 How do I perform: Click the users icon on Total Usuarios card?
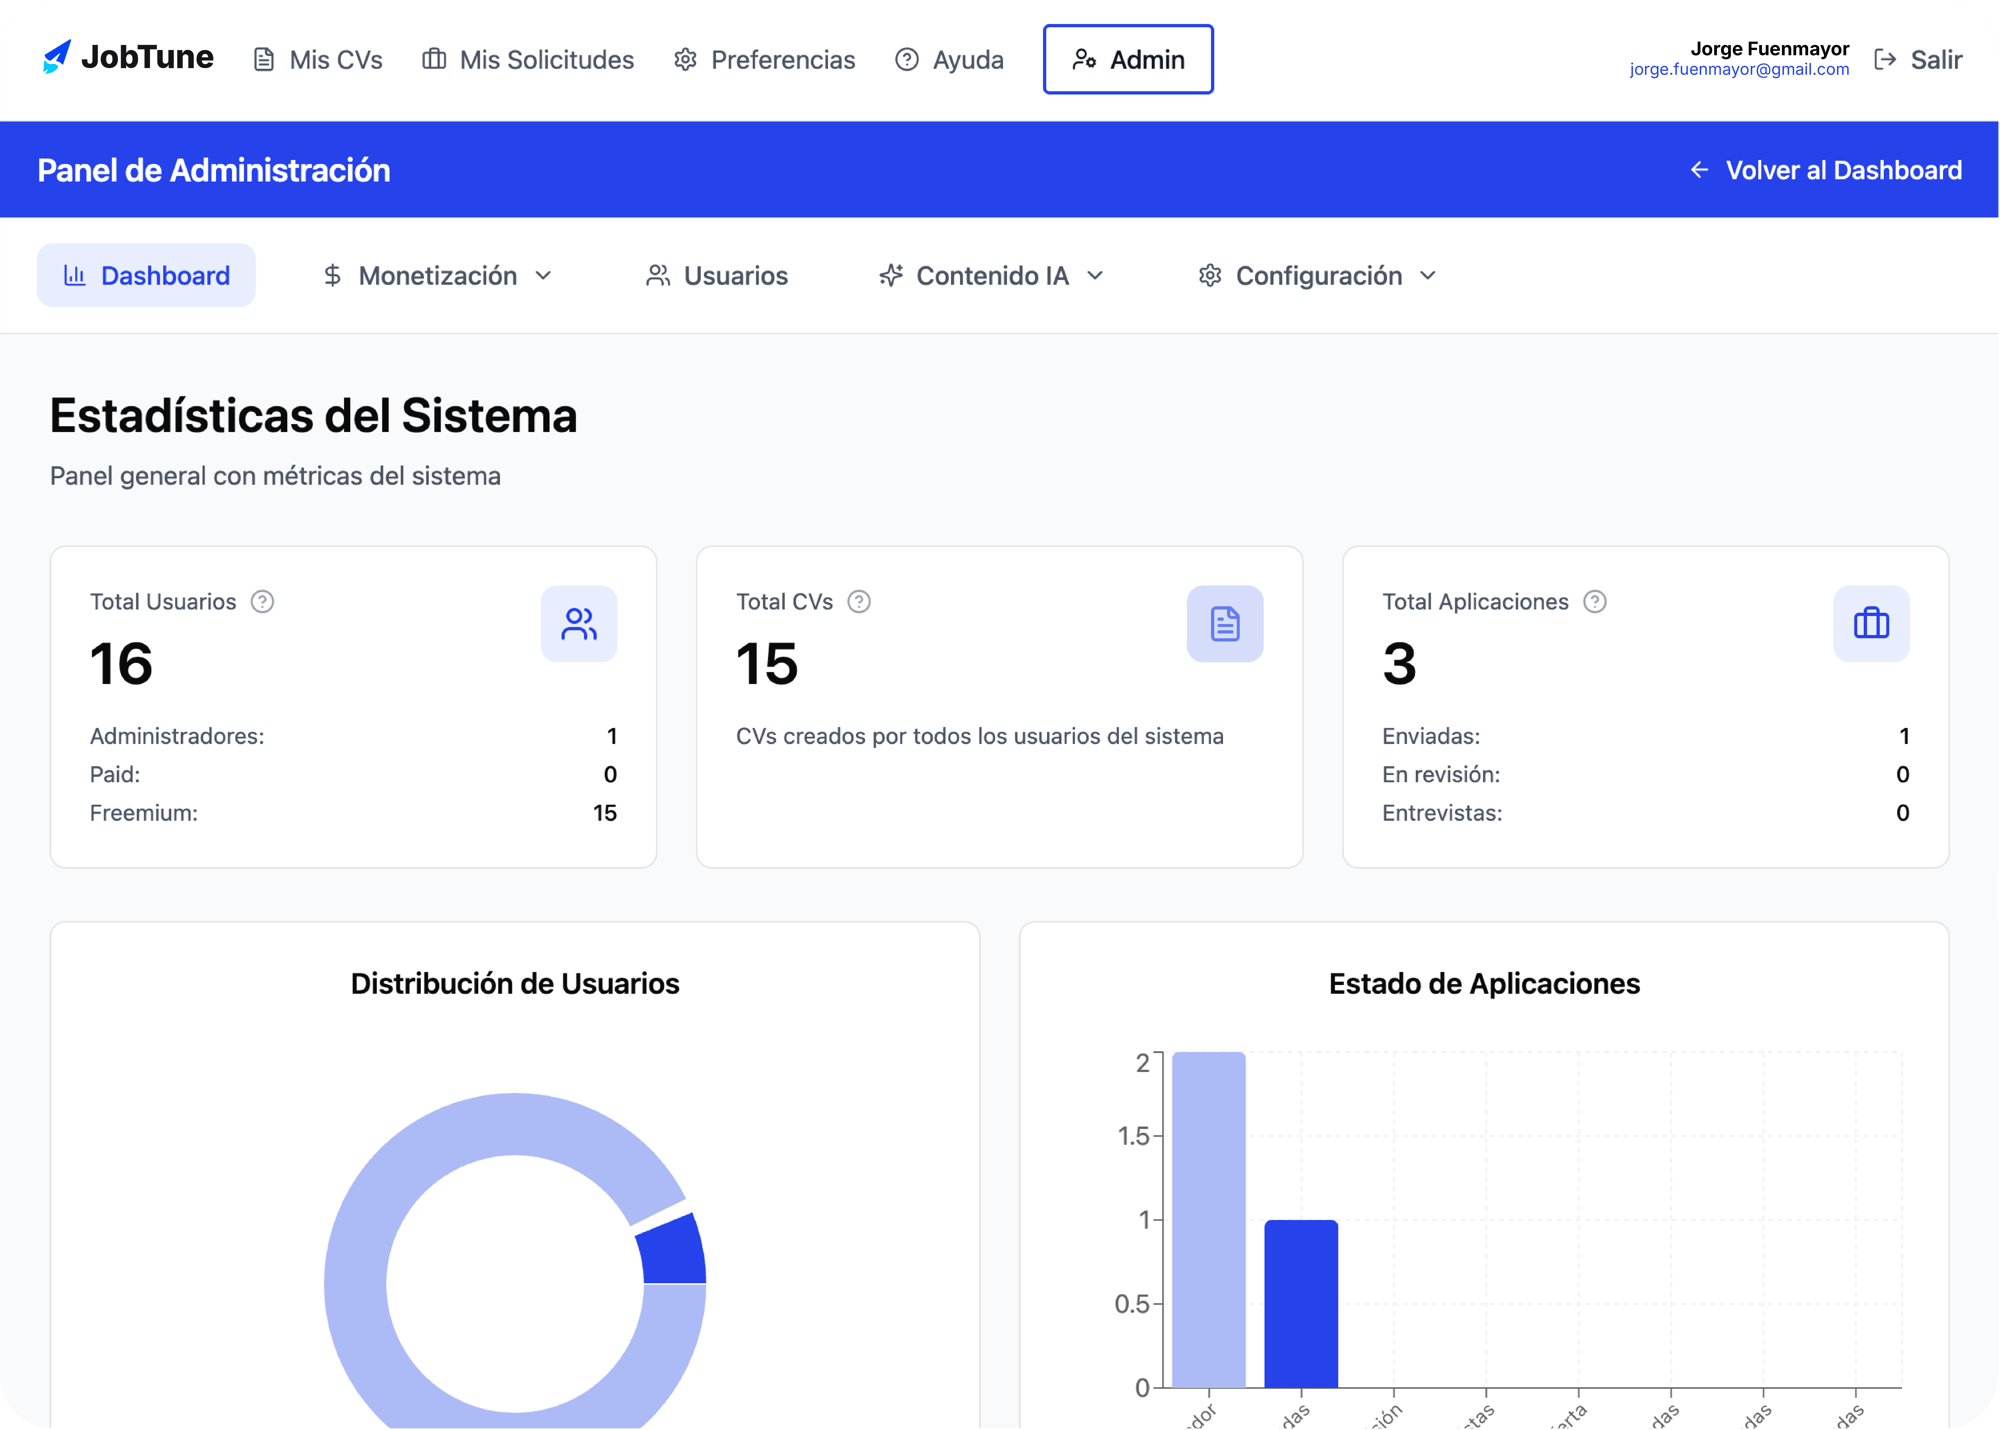tap(579, 624)
